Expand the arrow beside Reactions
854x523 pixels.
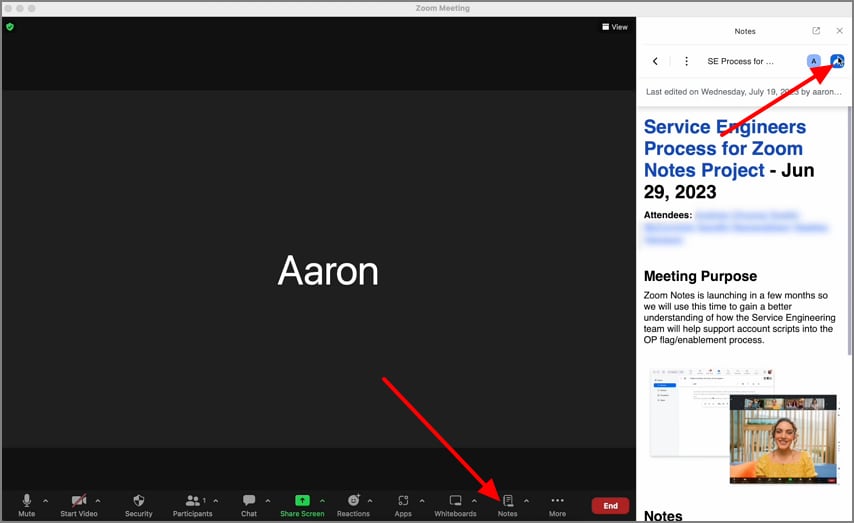tap(370, 501)
